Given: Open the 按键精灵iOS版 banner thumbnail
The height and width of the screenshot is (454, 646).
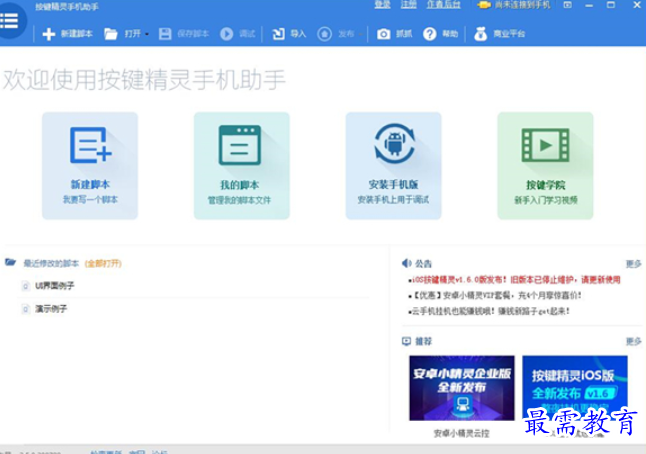Looking at the screenshot, I should [x=575, y=388].
